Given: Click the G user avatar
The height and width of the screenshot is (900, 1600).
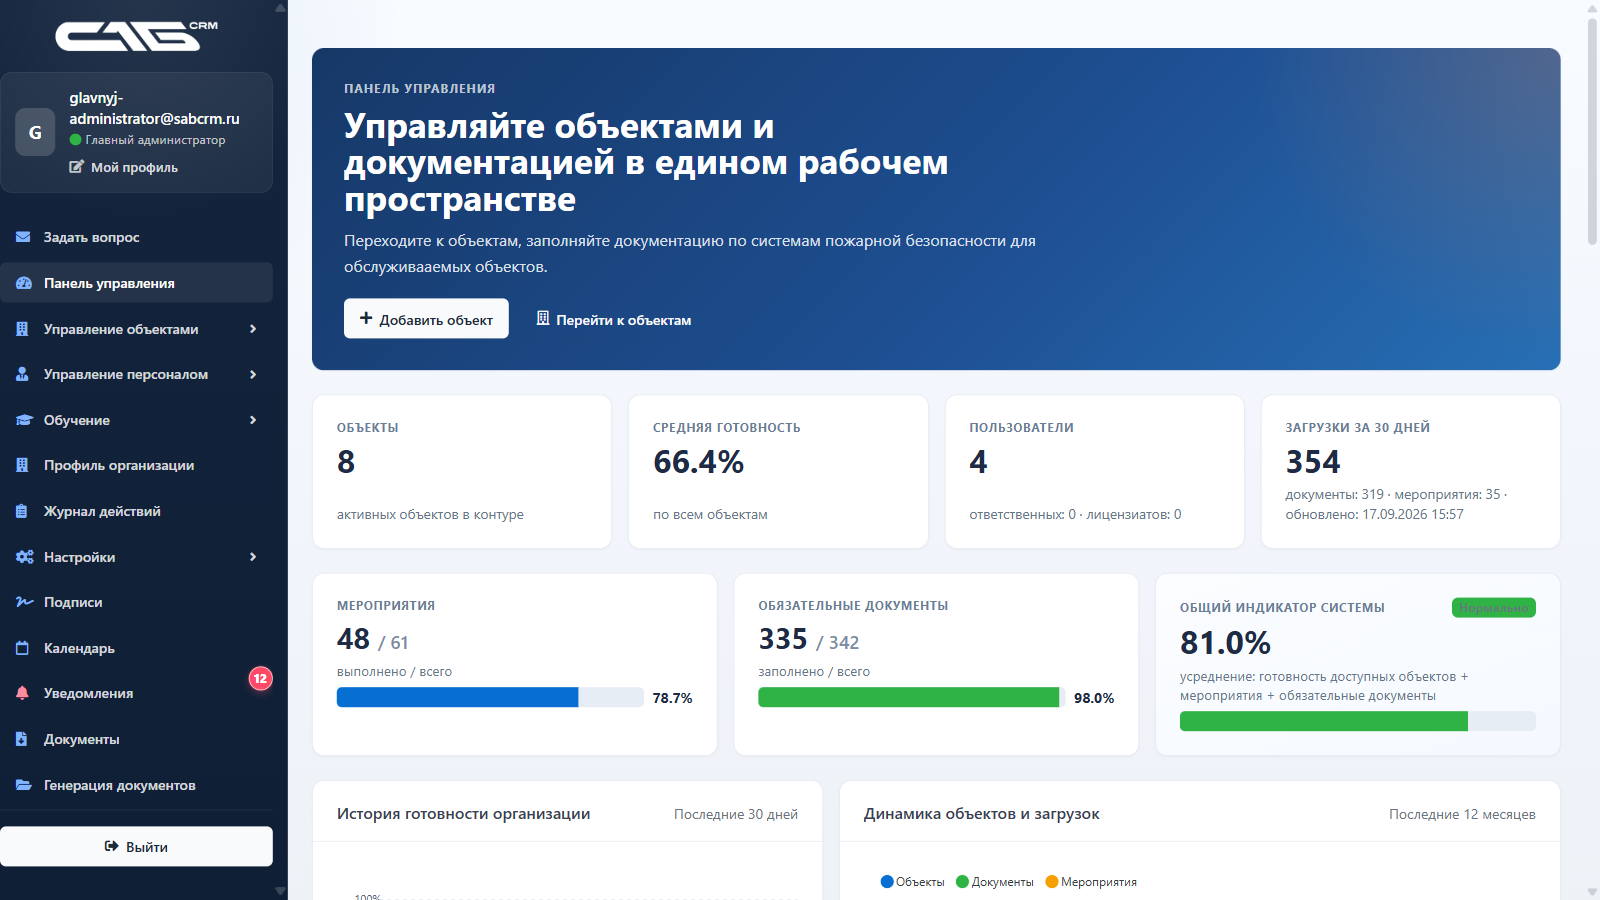Looking at the screenshot, I should [35, 132].
